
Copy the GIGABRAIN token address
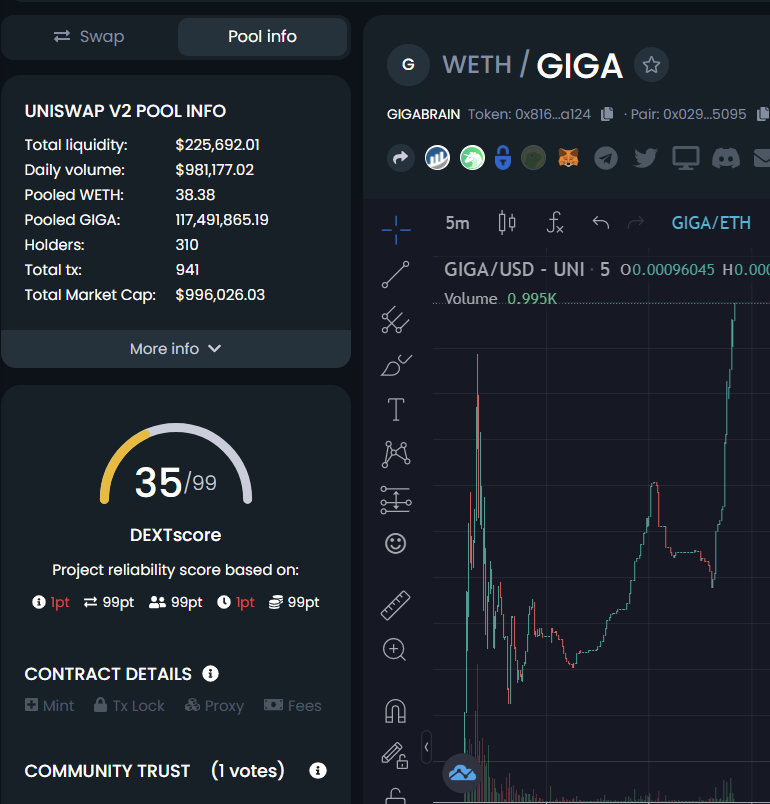point(607,114)
